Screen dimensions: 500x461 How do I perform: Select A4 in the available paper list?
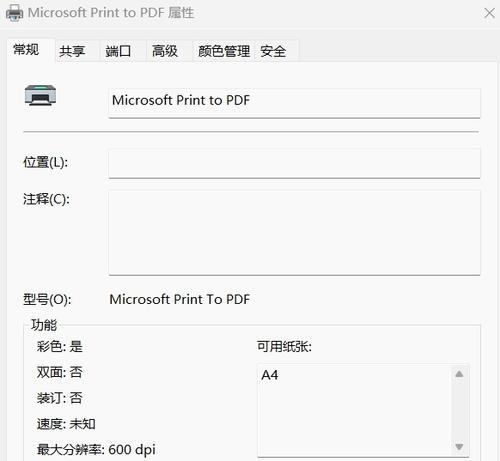[270, 375]
